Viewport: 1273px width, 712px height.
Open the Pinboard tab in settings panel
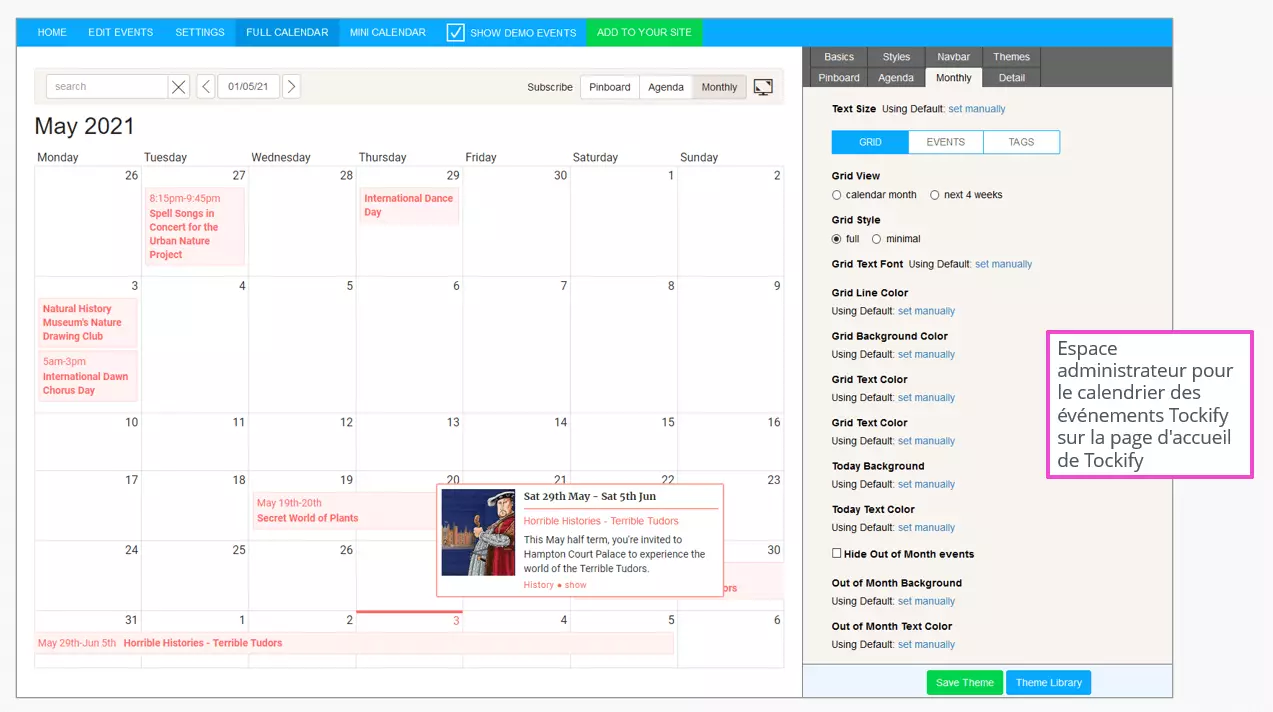[839, 77]
